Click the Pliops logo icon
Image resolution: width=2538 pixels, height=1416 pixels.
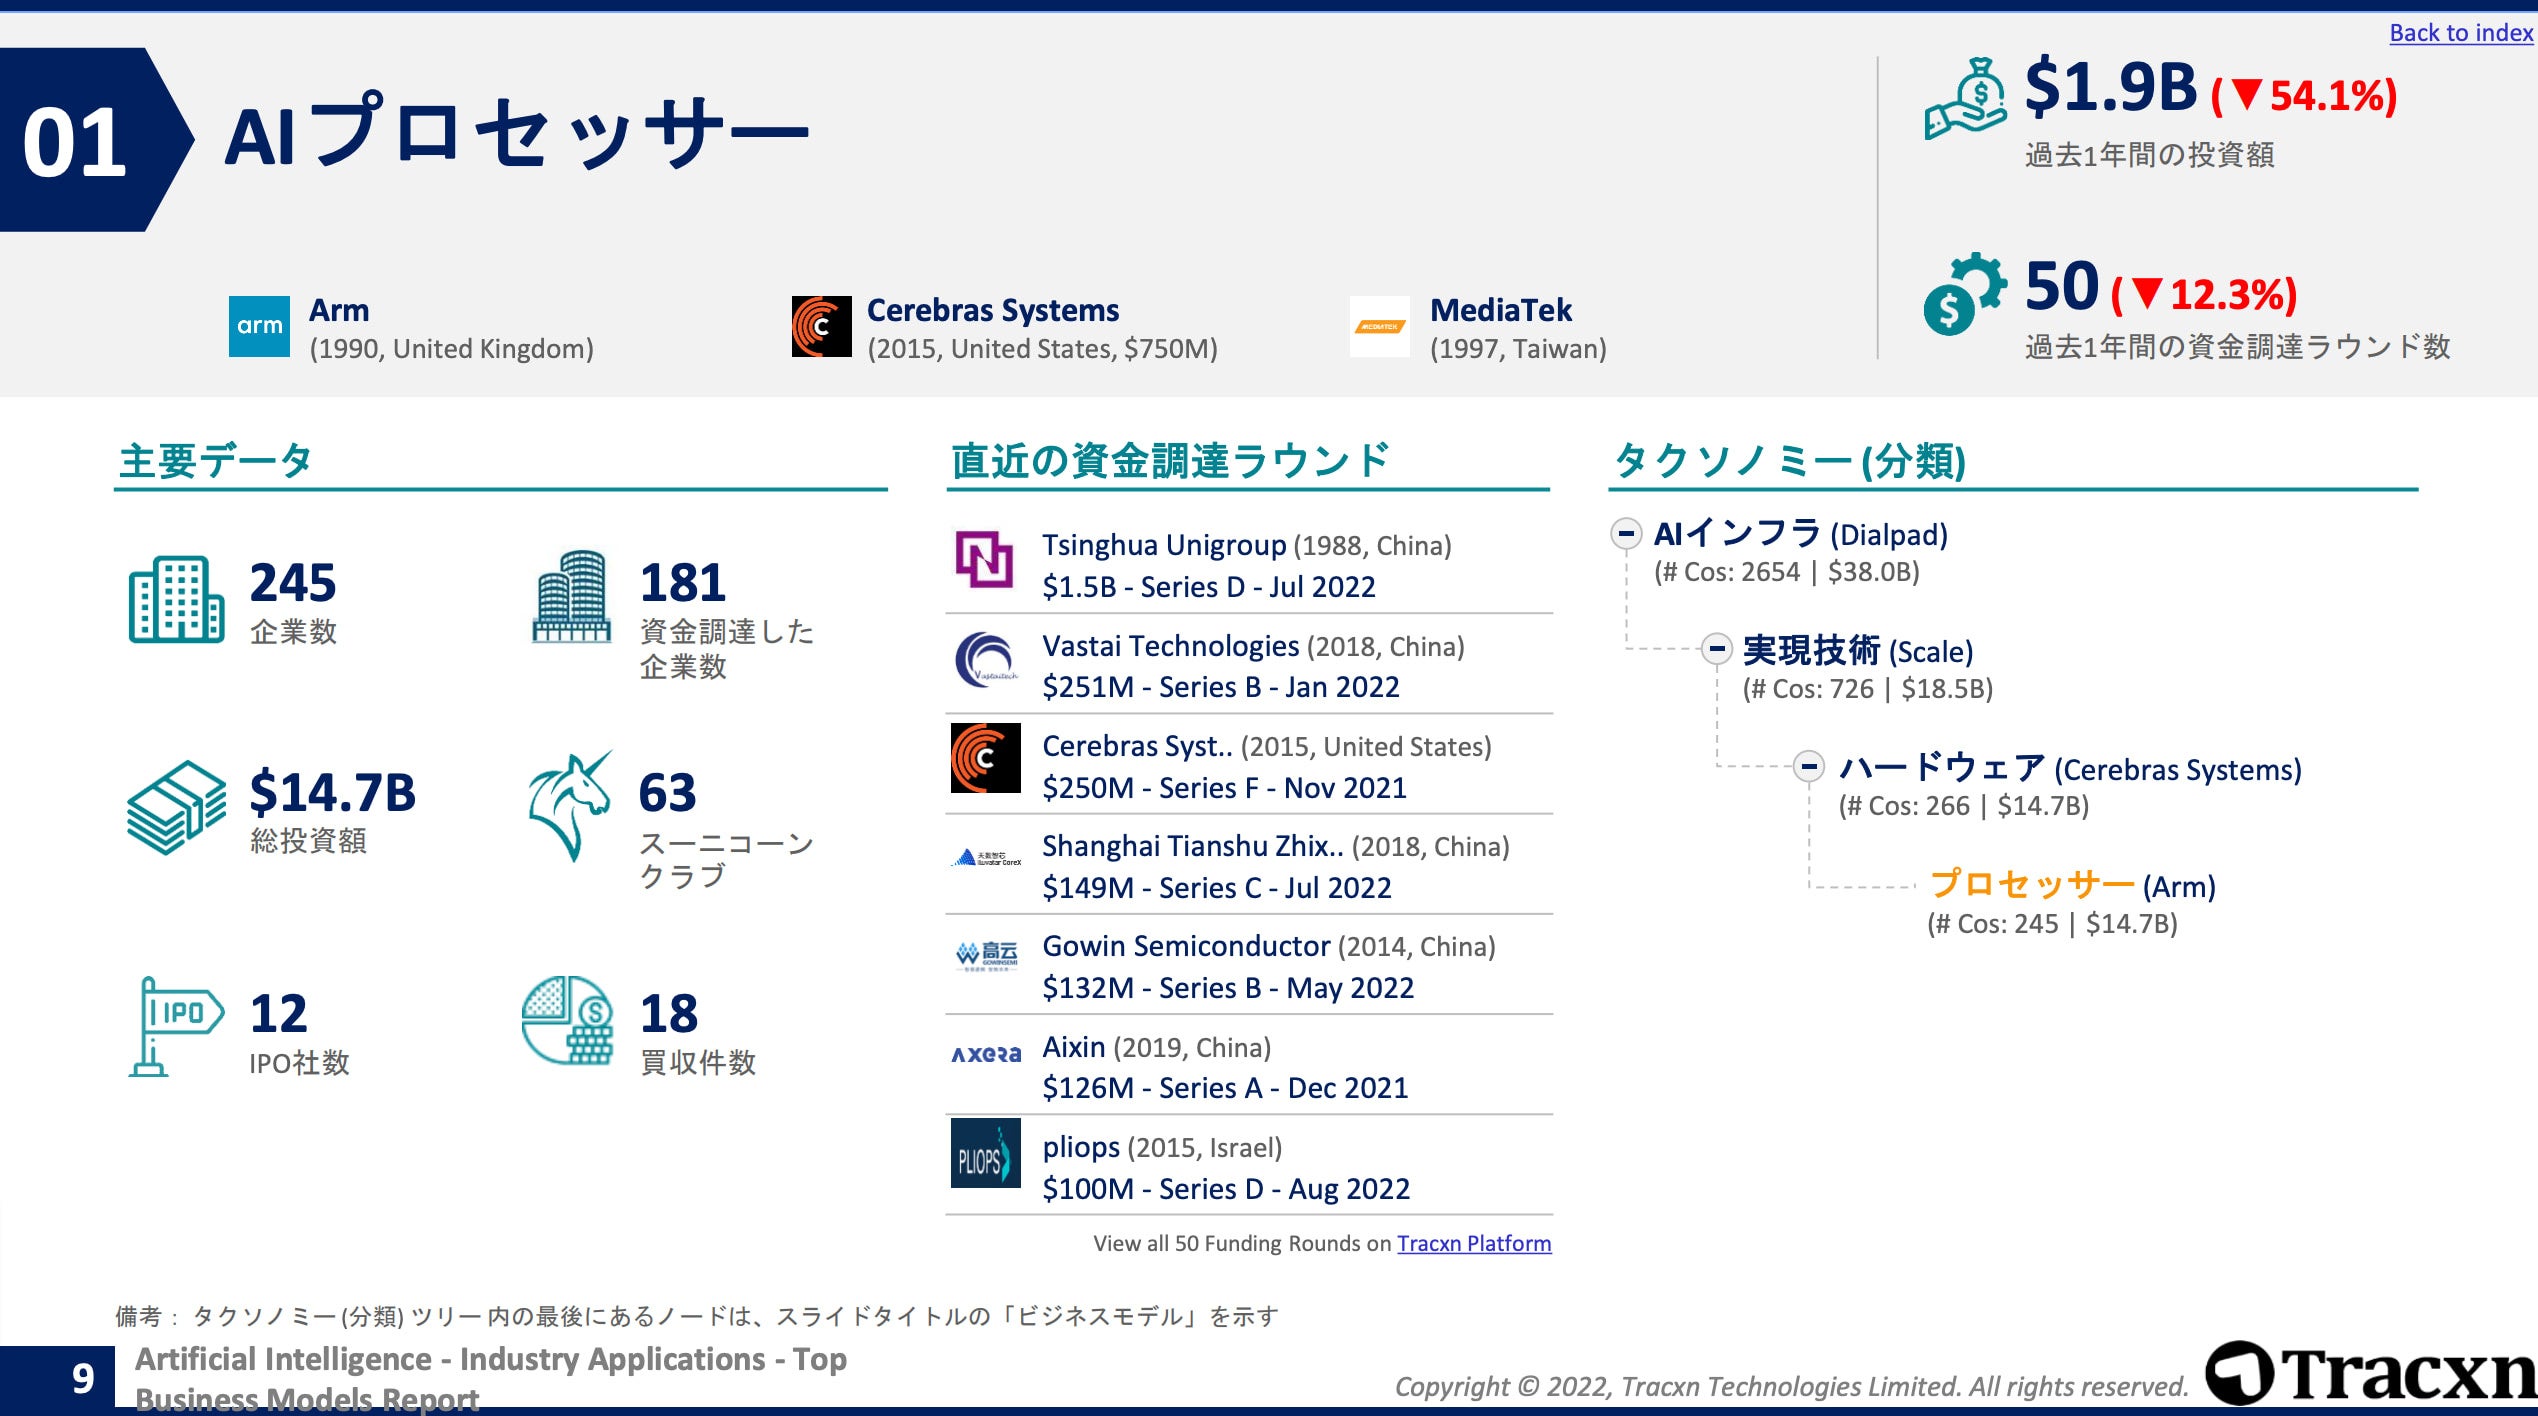click(984, 1153)
